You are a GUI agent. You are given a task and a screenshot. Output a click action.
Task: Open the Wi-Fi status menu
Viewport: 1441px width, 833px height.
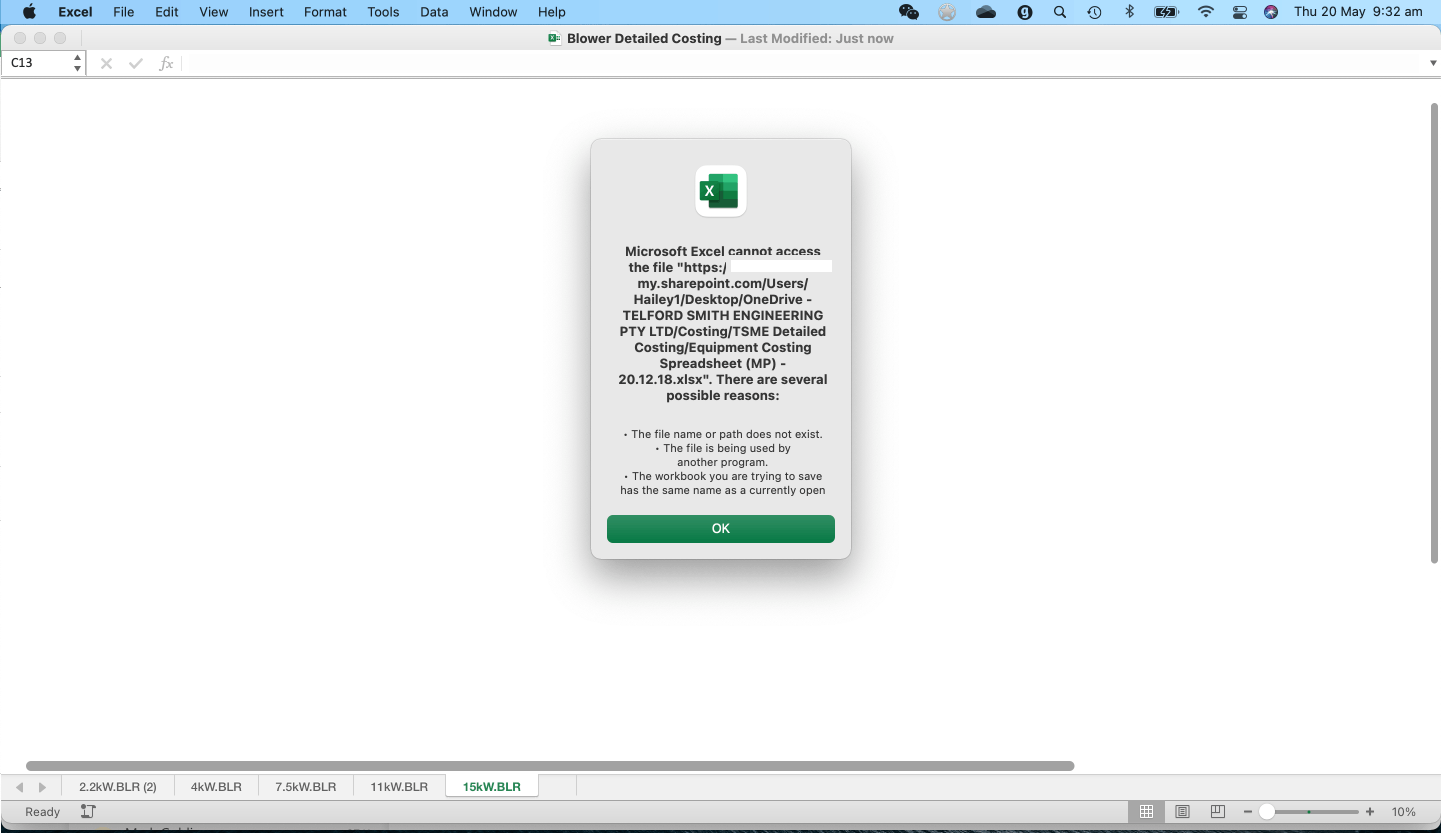point(1206,12)
